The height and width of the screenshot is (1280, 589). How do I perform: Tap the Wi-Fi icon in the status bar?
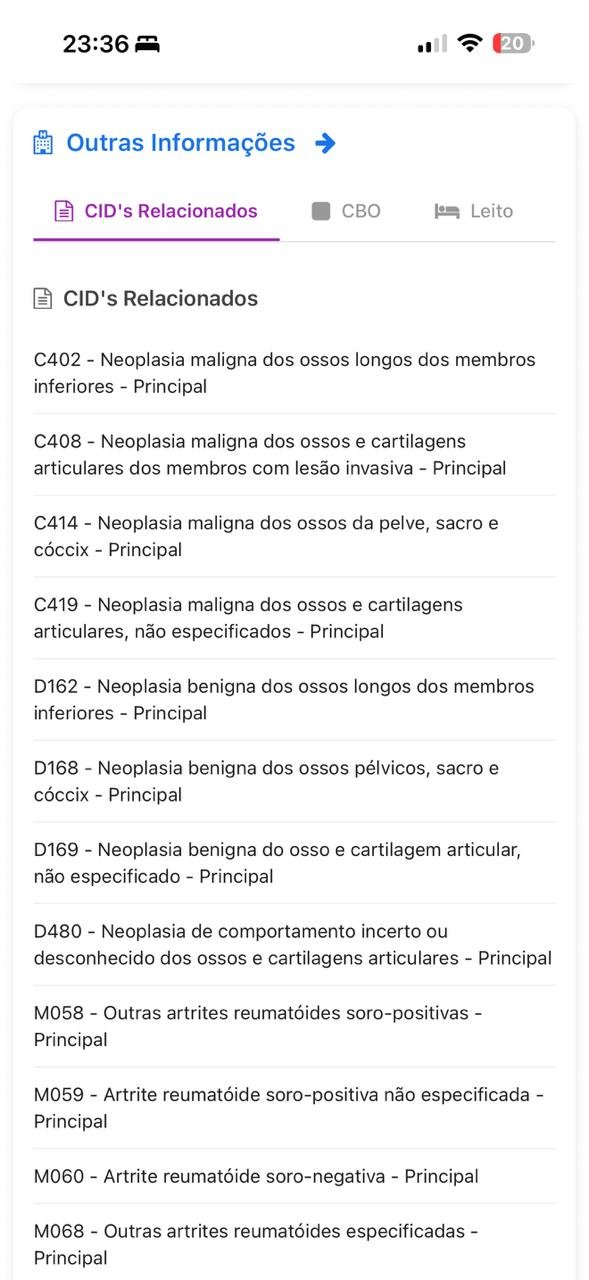468,43
